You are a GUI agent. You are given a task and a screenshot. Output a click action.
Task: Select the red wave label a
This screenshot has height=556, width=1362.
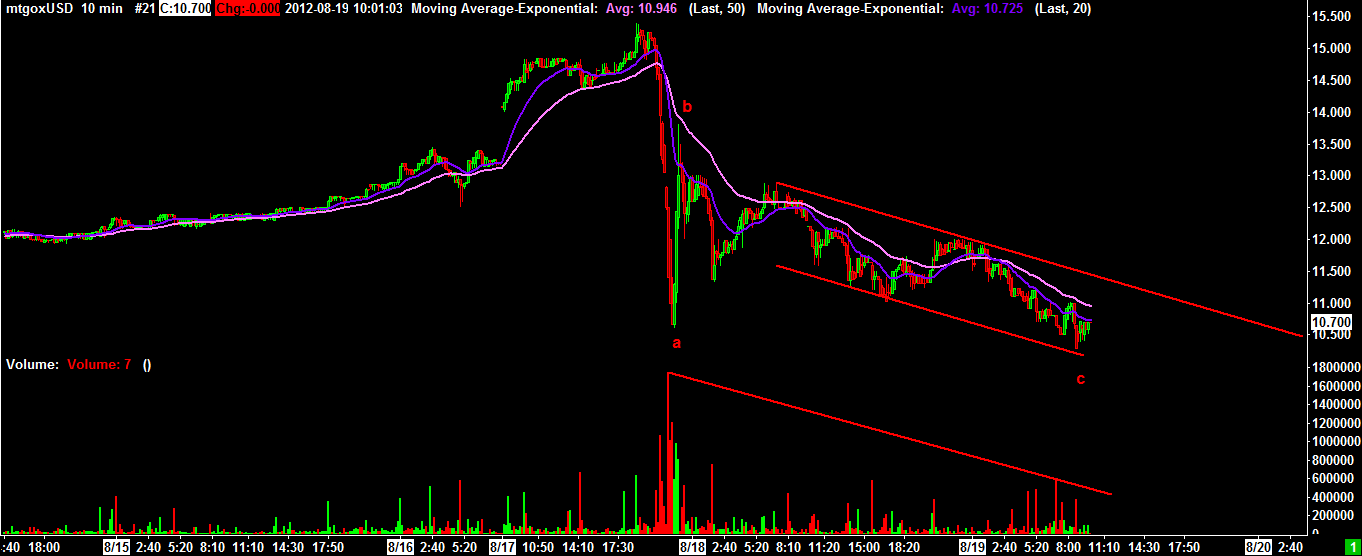coord(676,344)
